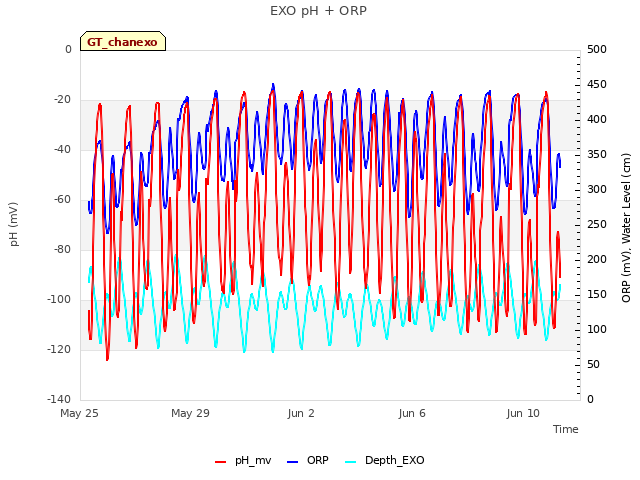This screenshot has height=480, width=640.
Task: Click the -40 left axis value
Action: (x=62, y=149)
